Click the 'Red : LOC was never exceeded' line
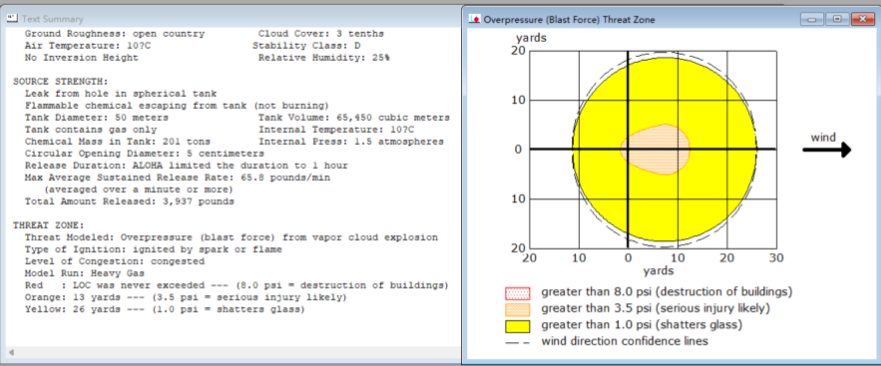Screen dimensions: 881x366 pyautogui.click(x=237, y=285)
